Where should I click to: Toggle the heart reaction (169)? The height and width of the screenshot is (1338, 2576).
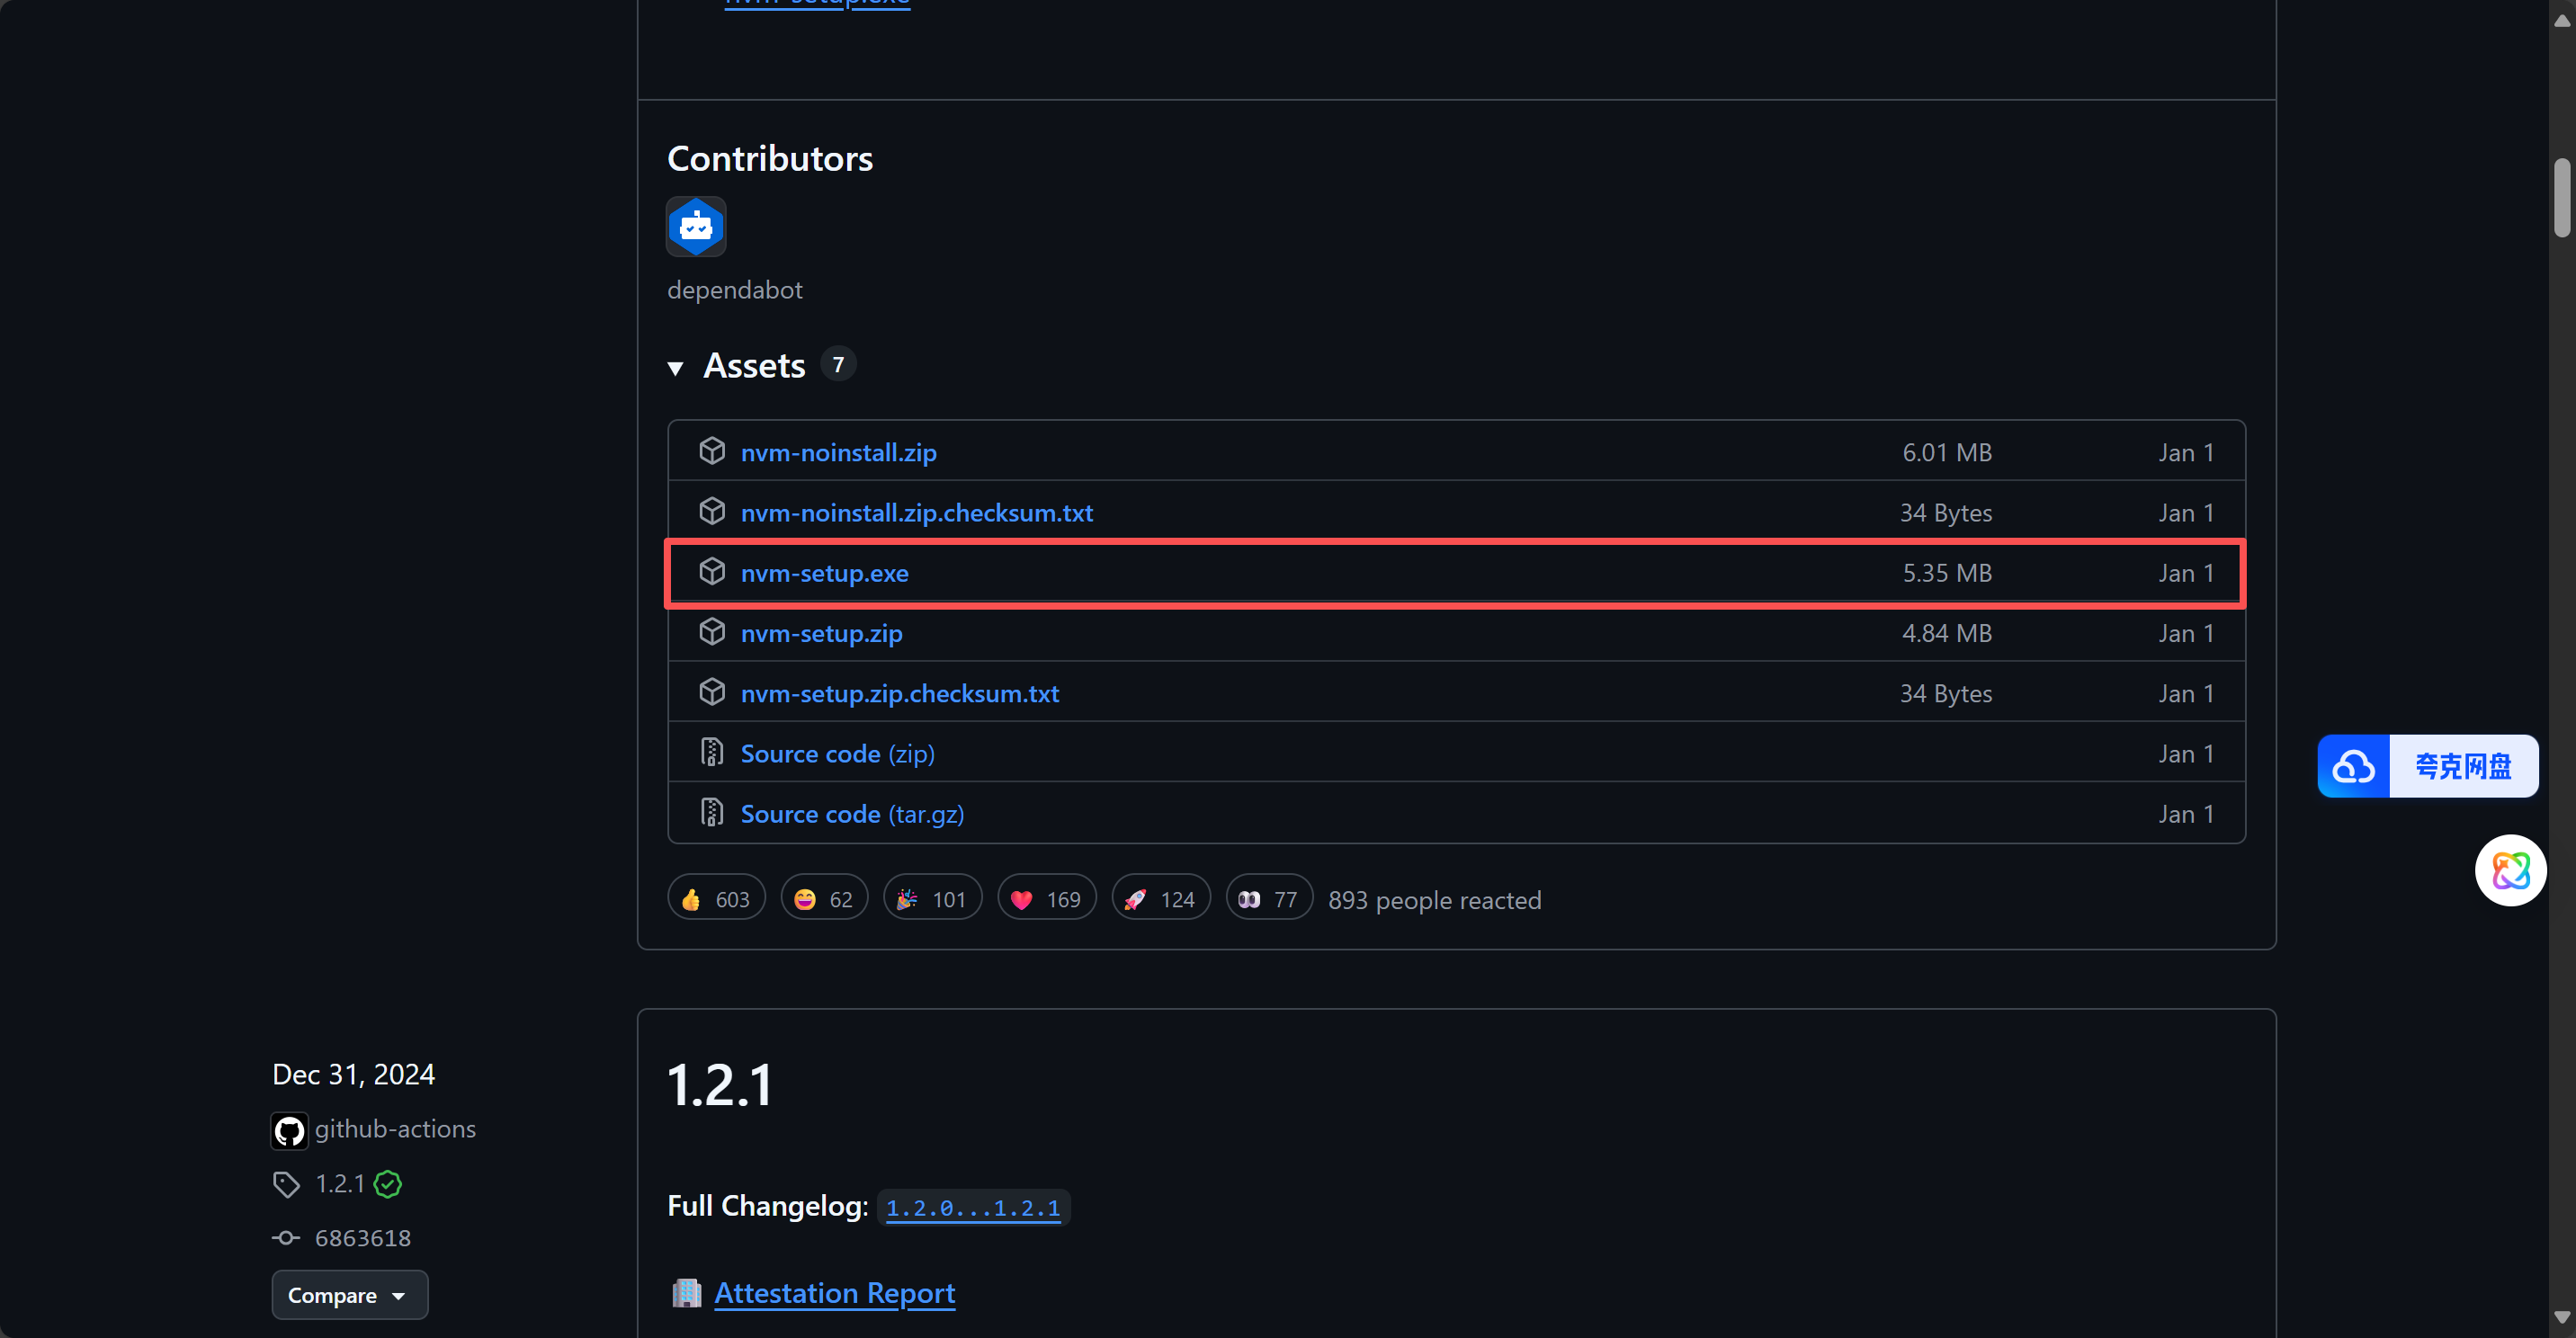[1046, 899]
